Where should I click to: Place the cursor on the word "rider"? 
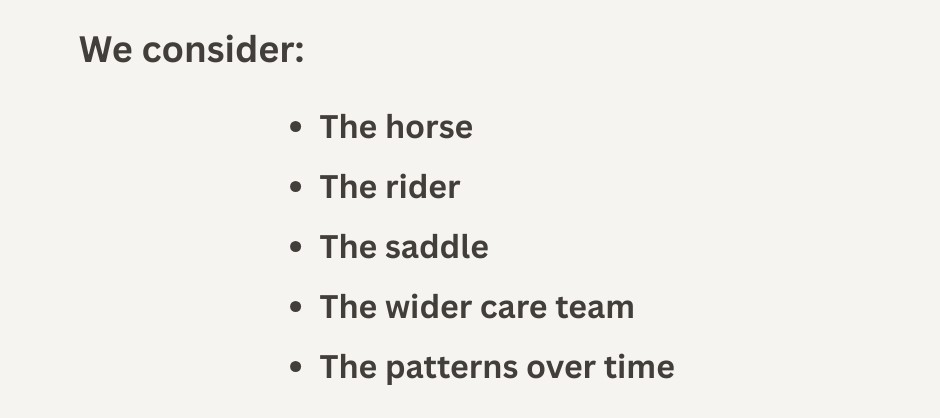(423, 188)
